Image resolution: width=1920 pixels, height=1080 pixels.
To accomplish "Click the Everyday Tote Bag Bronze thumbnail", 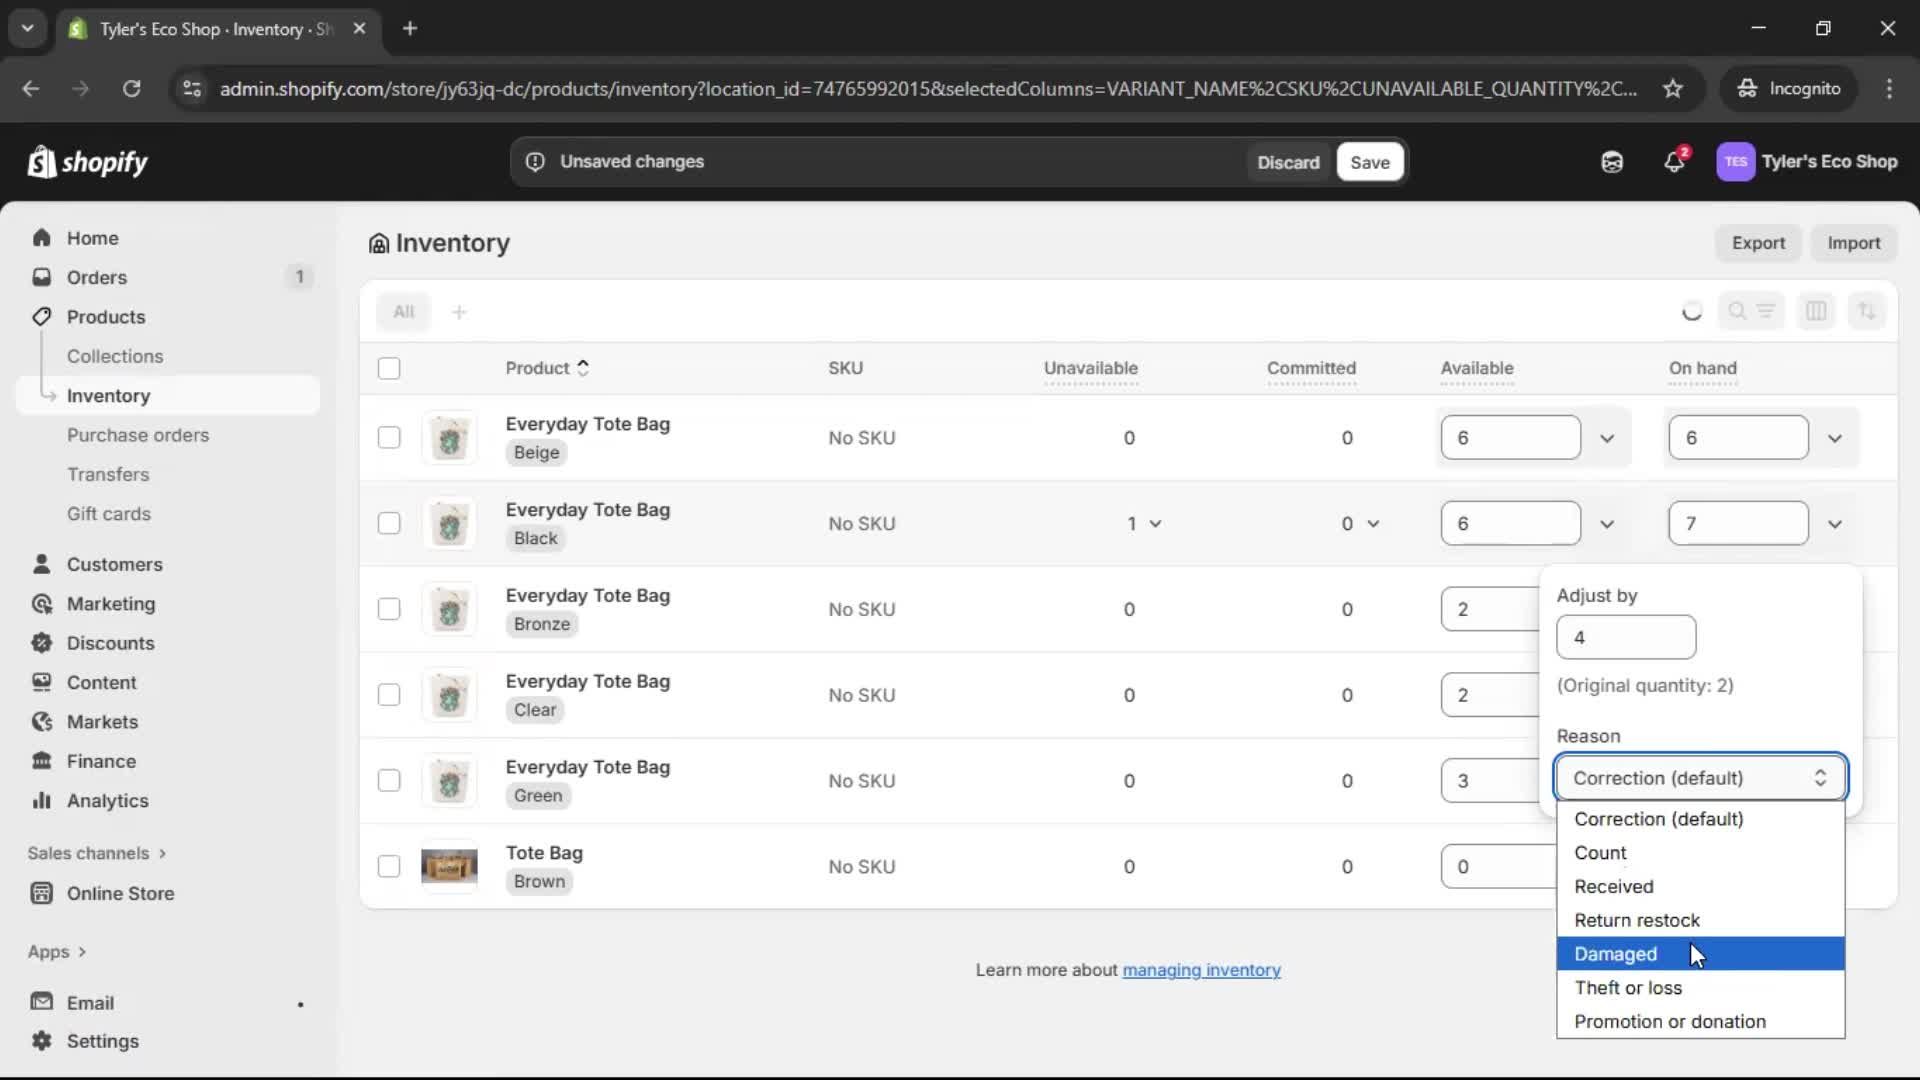I will click(x=451, y=609).
